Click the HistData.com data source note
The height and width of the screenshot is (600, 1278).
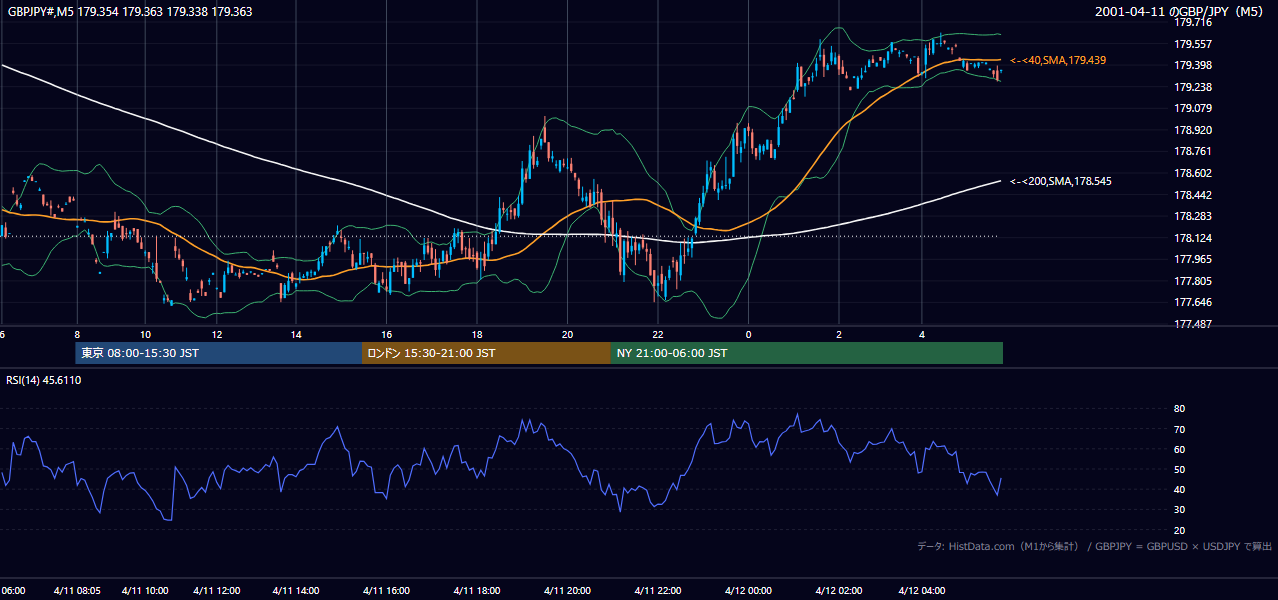1095,546
